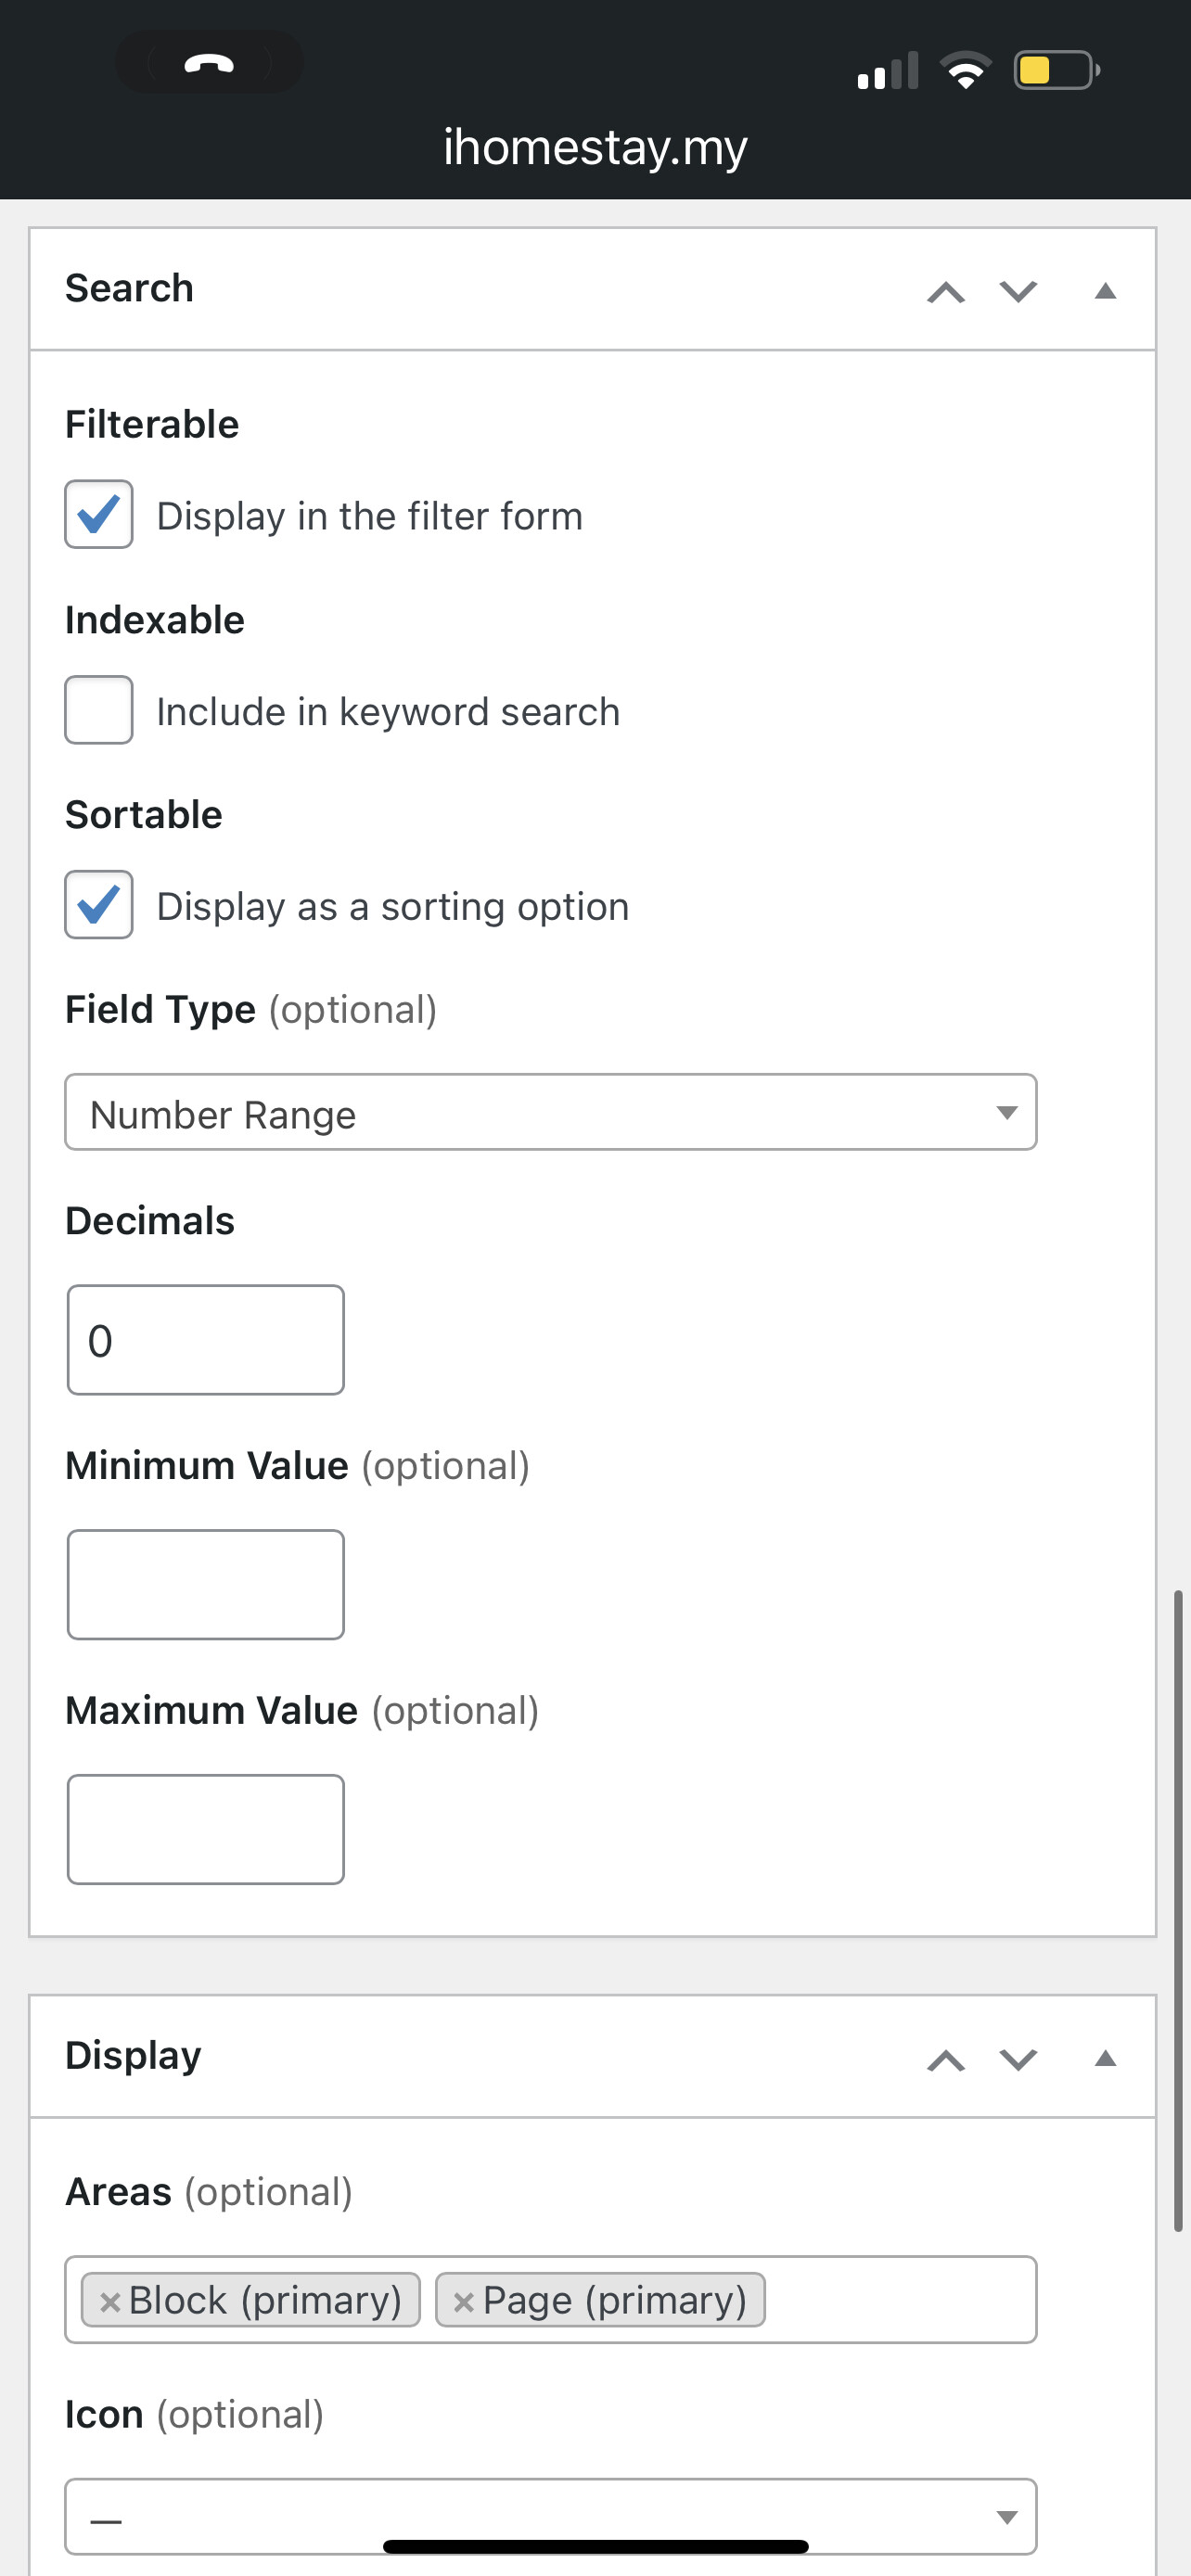
Task: Focus the Decimals number field
Action: tap(206, 1340)
